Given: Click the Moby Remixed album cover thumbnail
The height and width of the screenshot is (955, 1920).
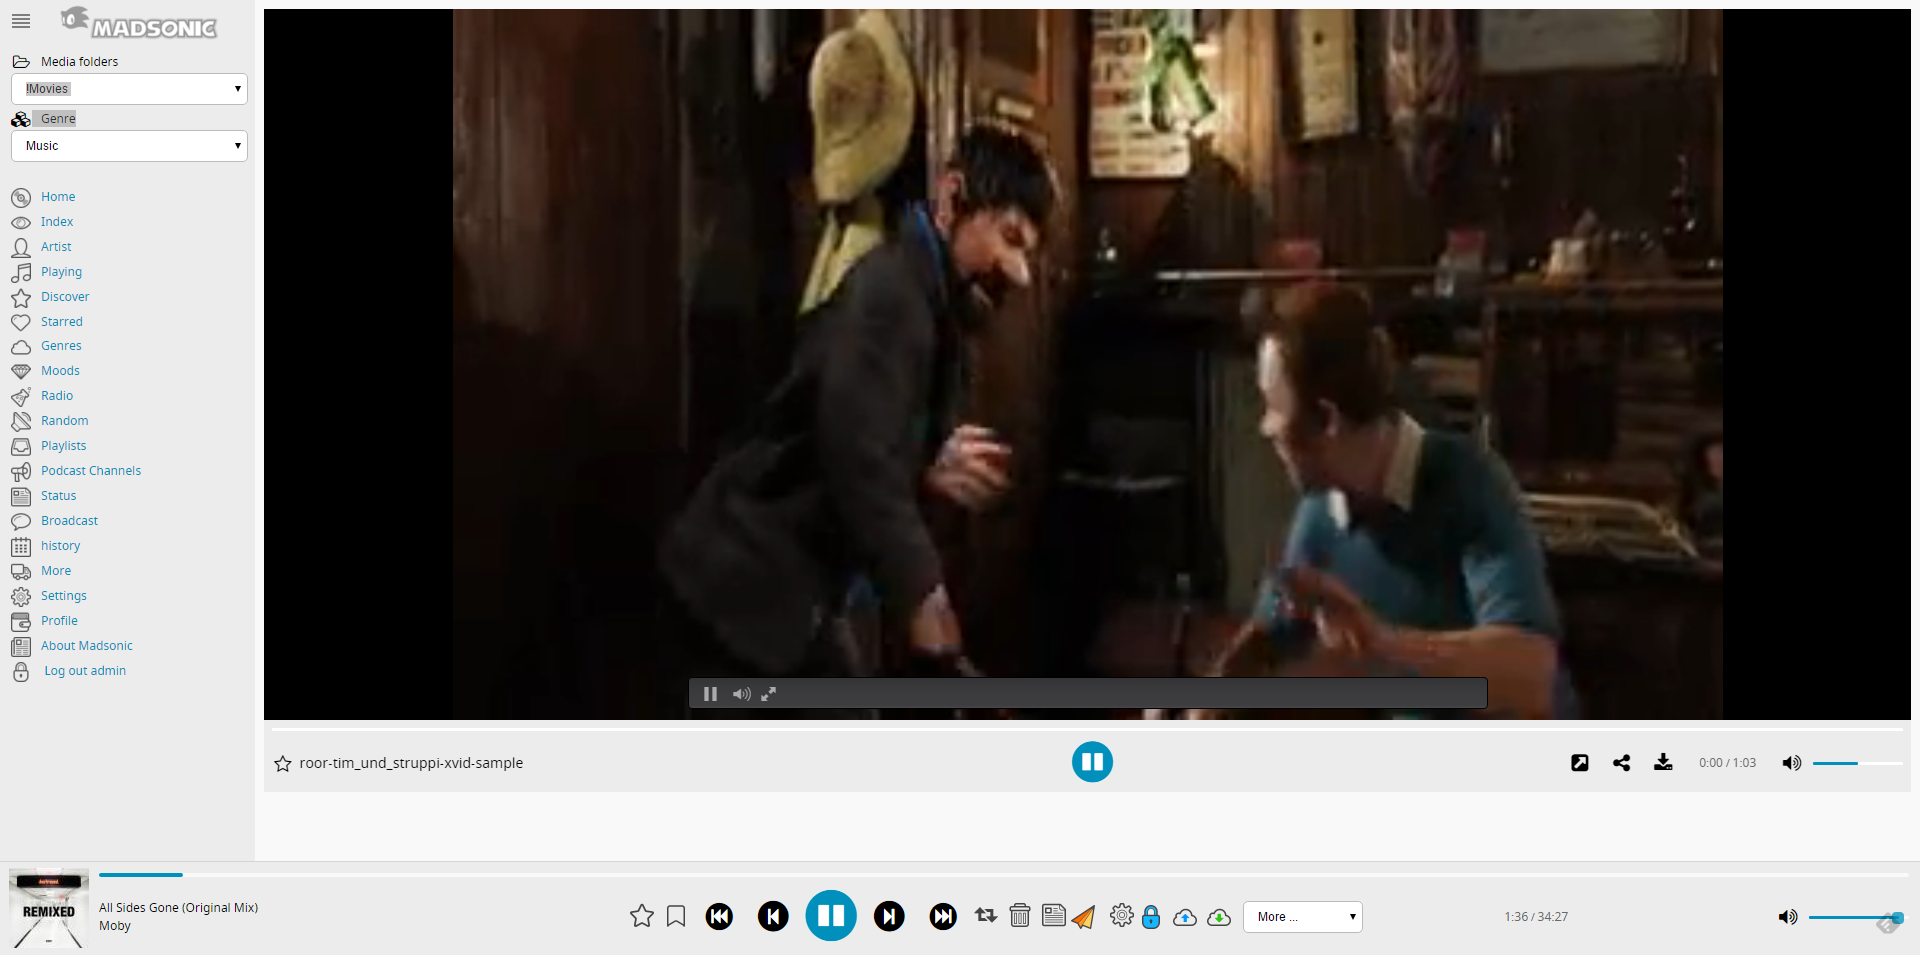Looking at the screenshot, I should tap(49, 908).
